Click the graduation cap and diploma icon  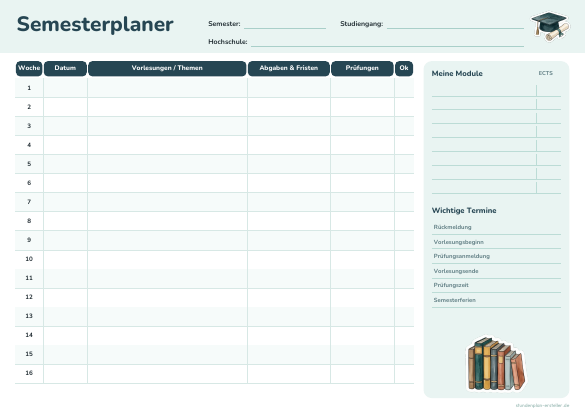click(551, 26)
